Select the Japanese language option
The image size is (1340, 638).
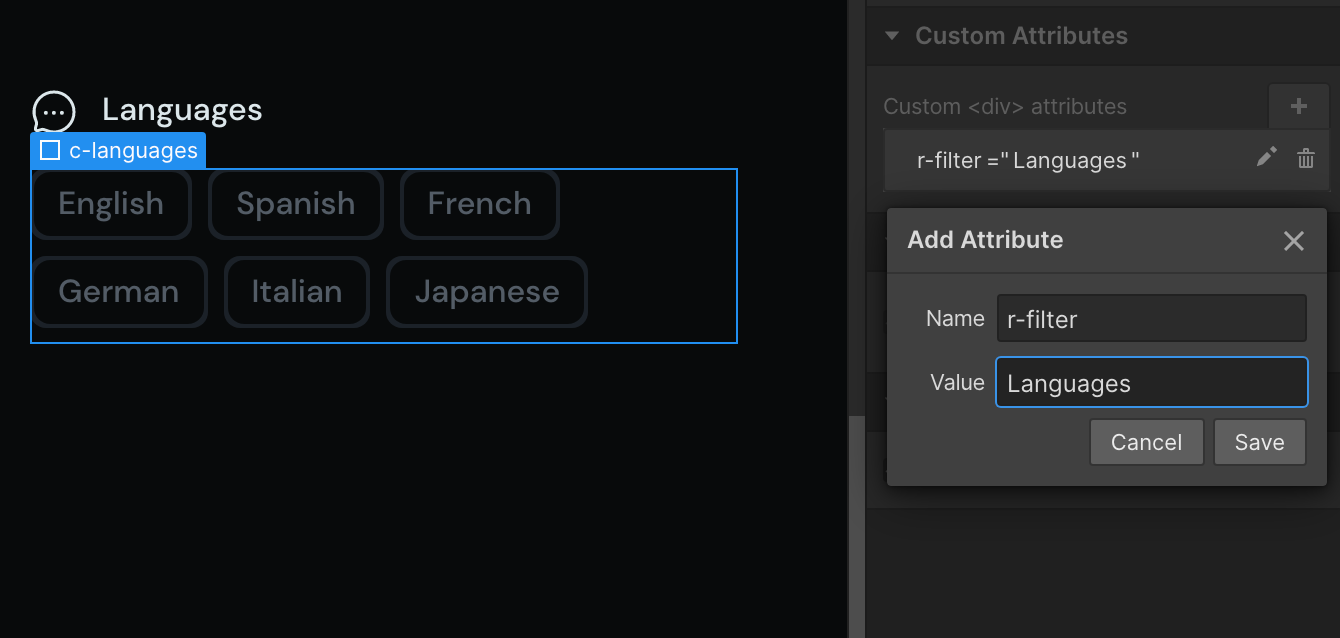(486, 292)
